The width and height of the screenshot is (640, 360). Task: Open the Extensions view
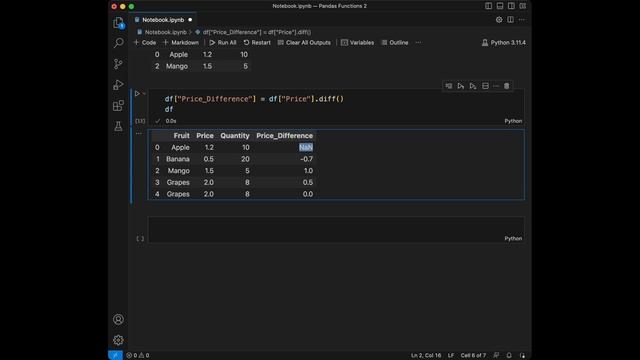pos(118,106)
